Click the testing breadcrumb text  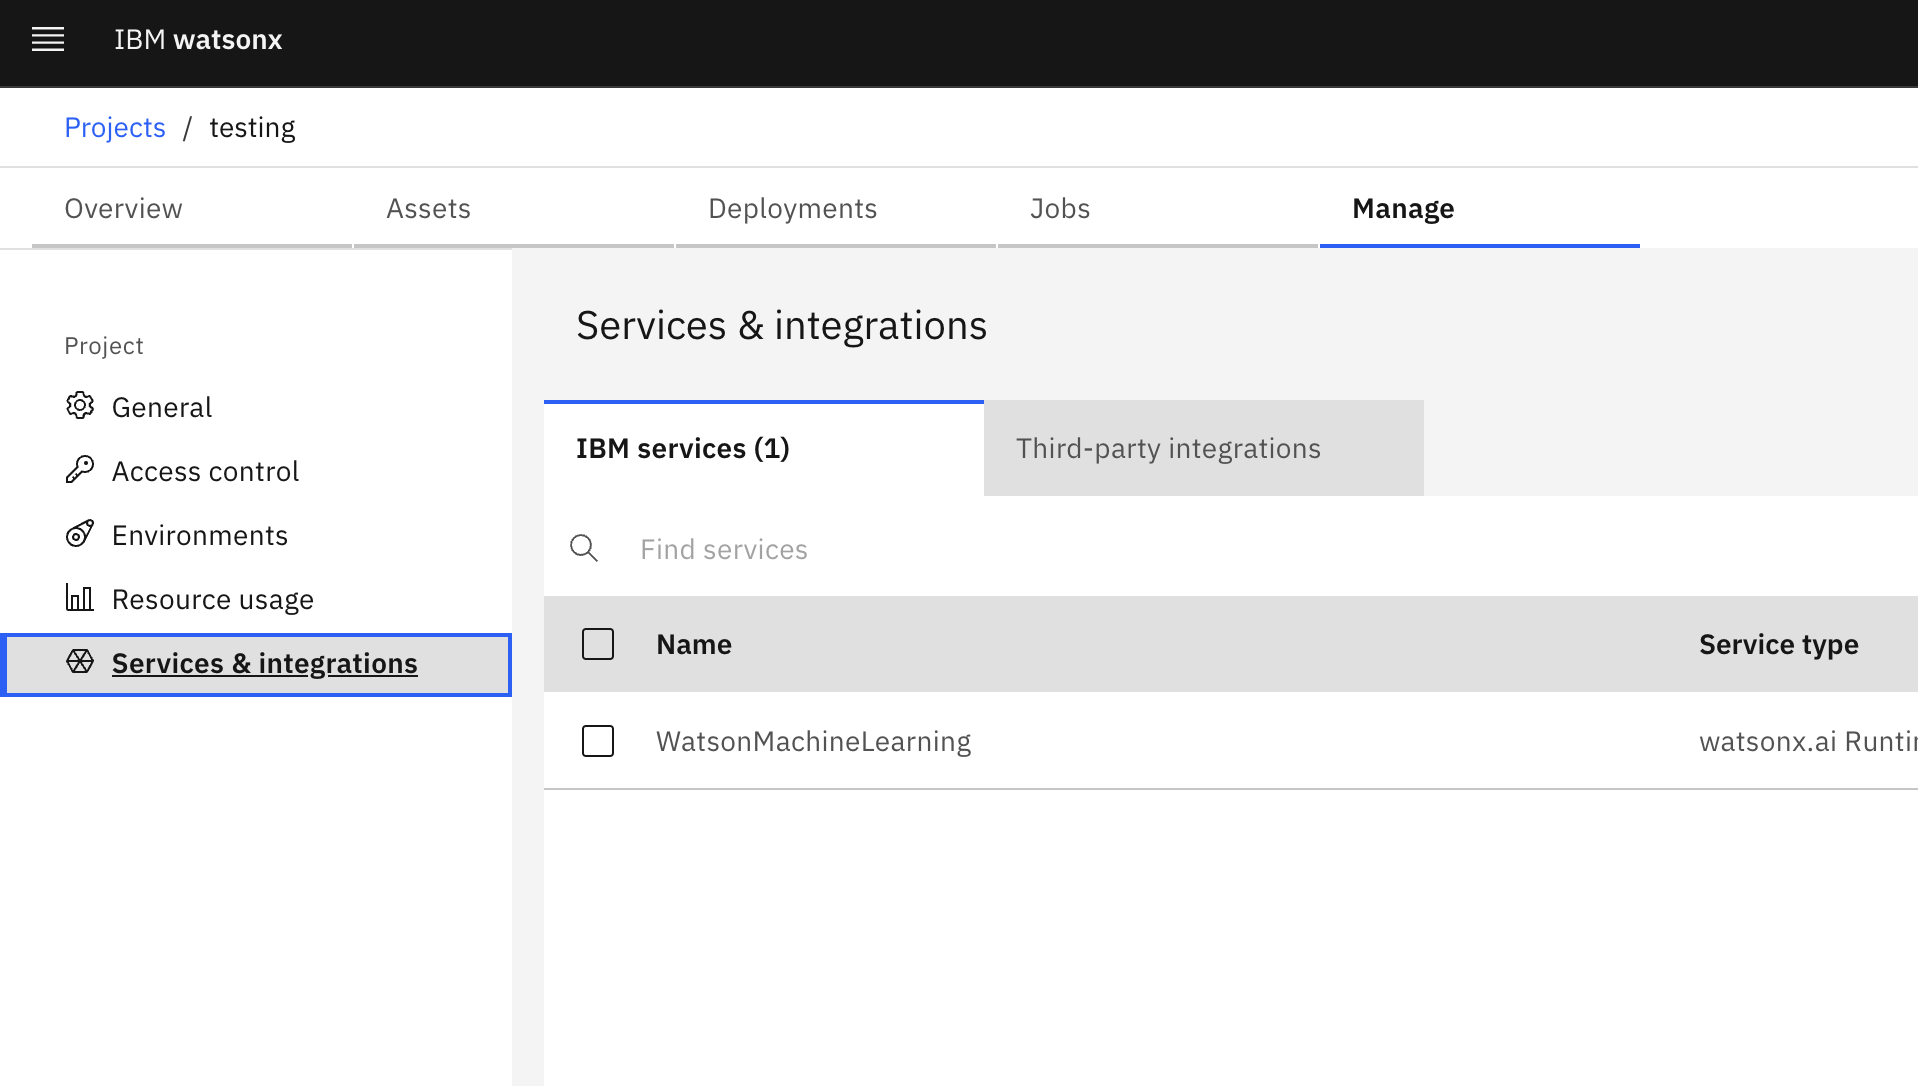tap(253, 128)
